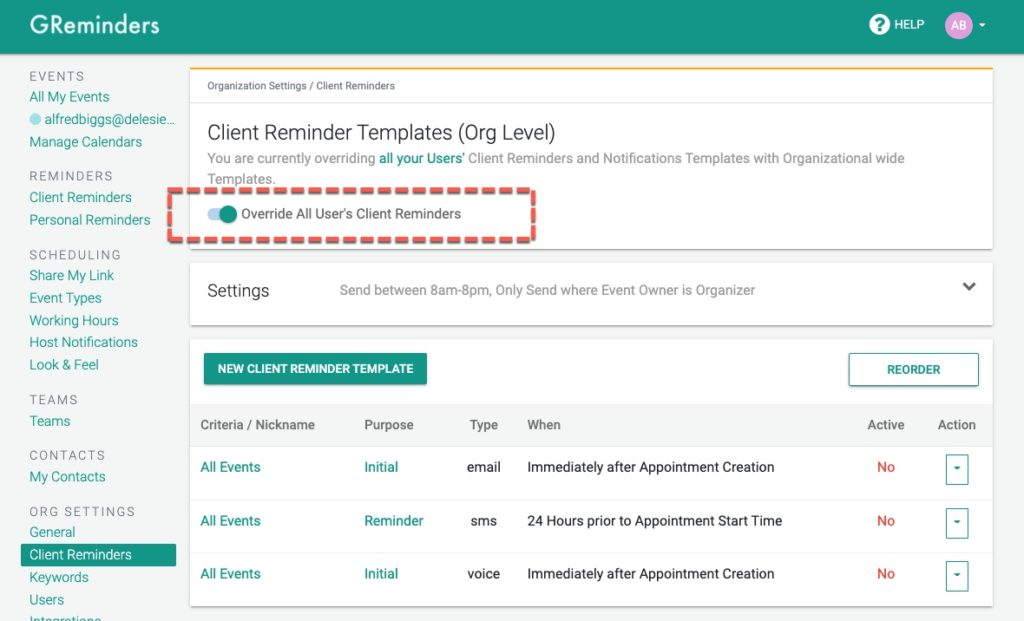This screenshot has width=1024, height=621.
Task: Click New Client Reminder Template button
Action: coord(315,369)
